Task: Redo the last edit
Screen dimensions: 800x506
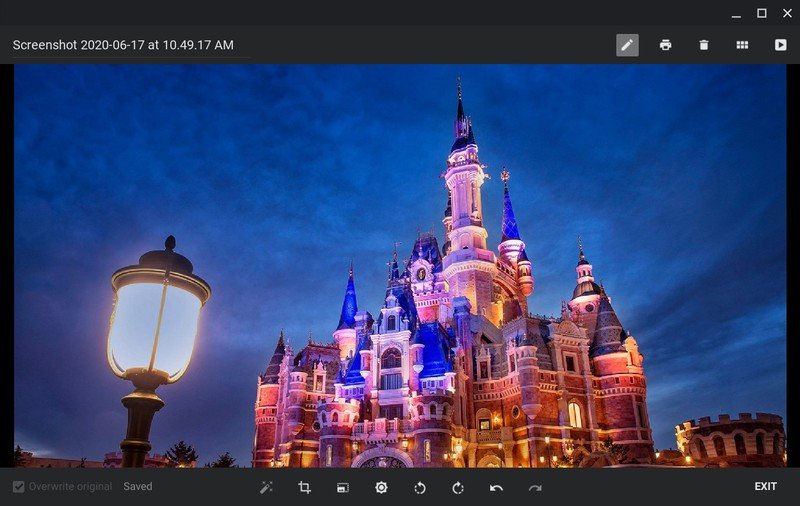Action: pyautogui.click(x=535, y=488)
